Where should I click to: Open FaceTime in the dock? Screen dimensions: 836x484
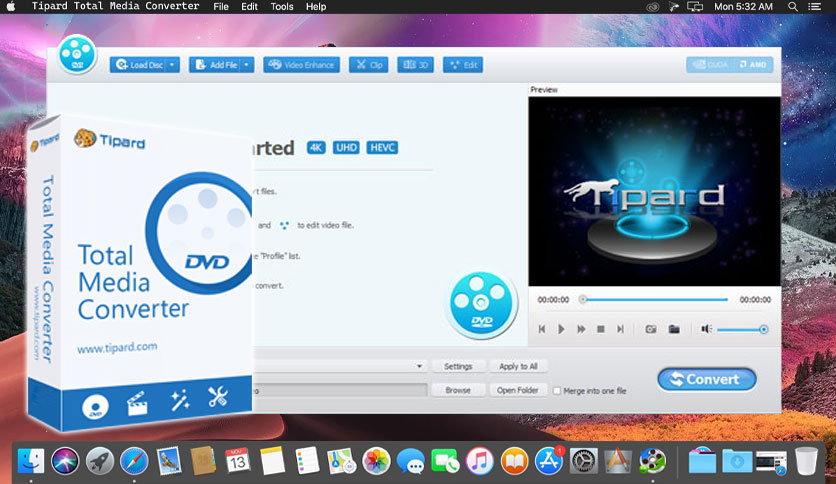(x=445, y=461)
